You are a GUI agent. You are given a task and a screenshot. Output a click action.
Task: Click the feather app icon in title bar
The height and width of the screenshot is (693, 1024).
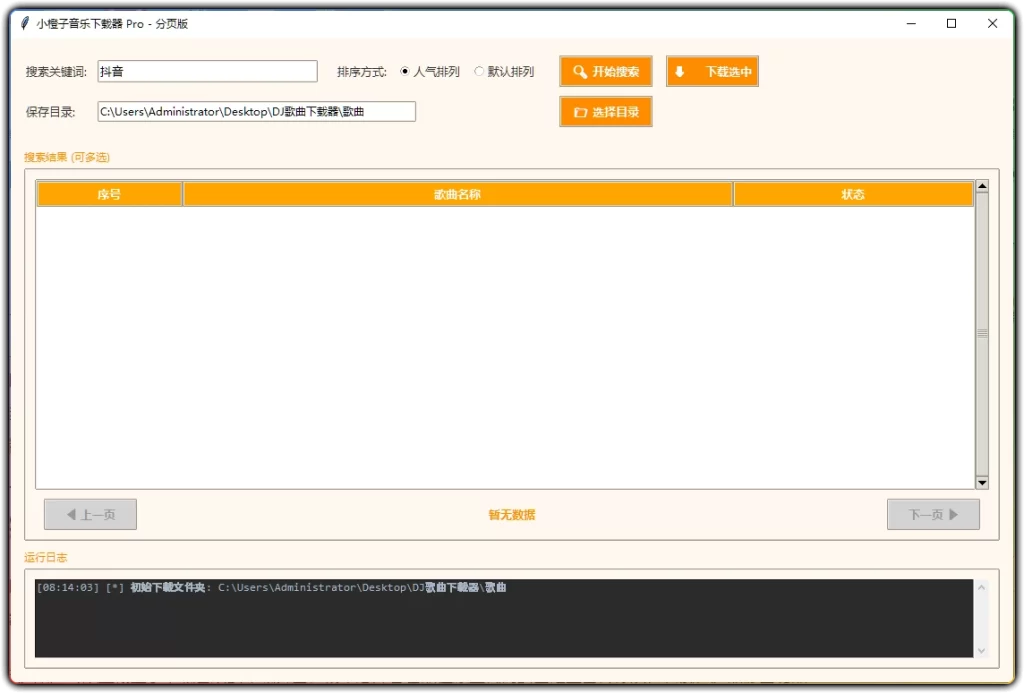click(x=25, y=24)
